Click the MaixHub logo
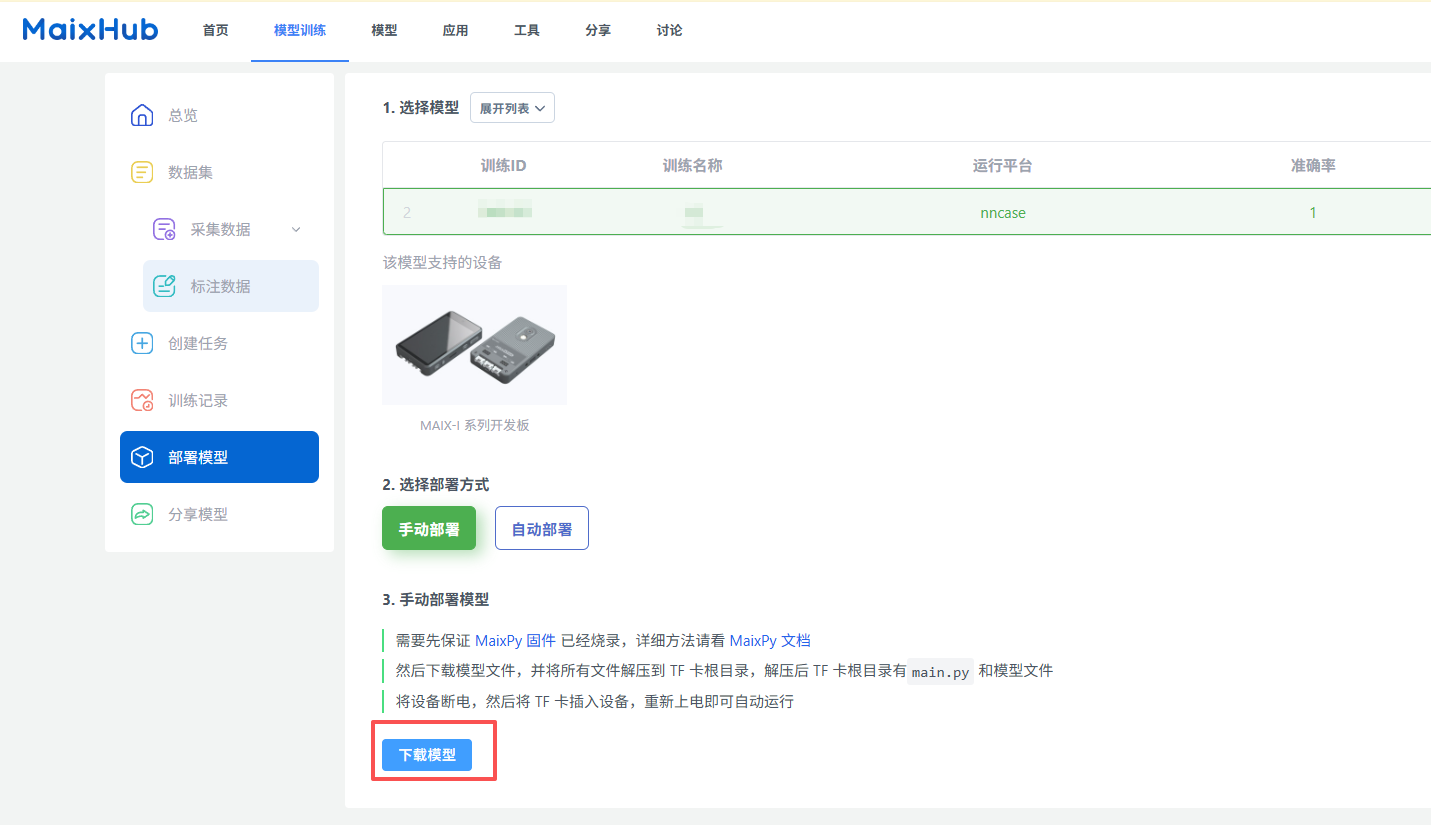 90,30
